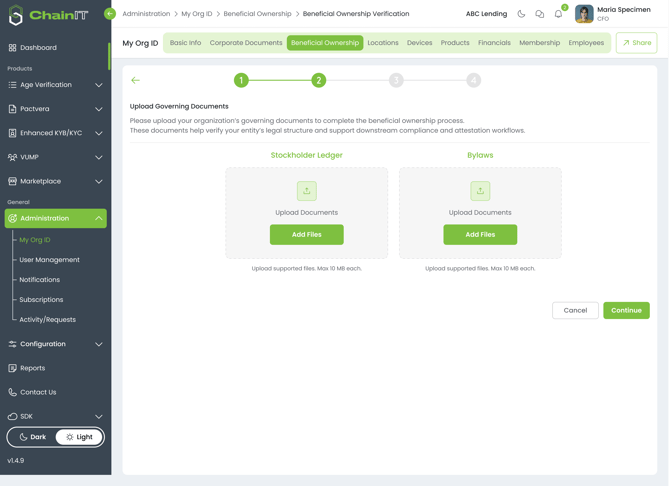Collapse sidebar with green arrow button
This screenshot has width=670, height=486.
coord(110,14)
